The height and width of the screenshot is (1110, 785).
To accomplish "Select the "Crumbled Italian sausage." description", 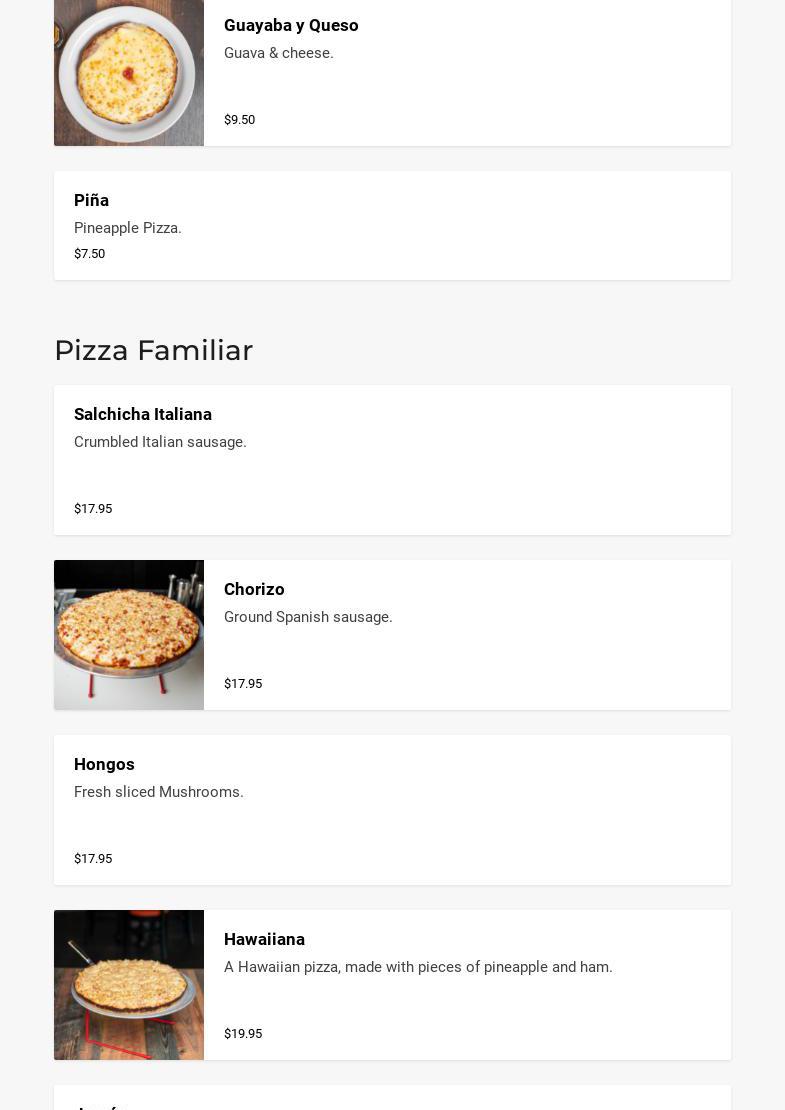I will click(x=160, y=442).
